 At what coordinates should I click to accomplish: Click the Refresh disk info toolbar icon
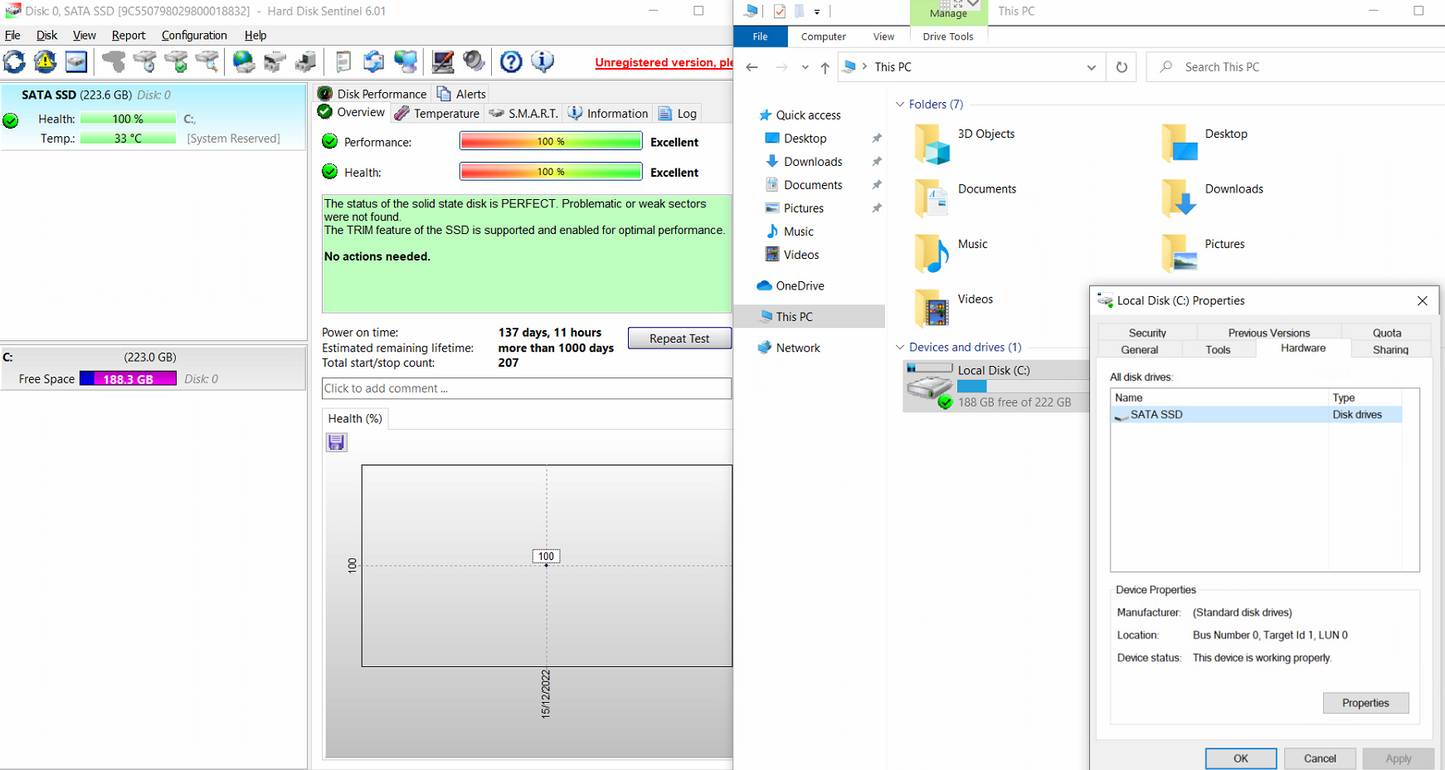tap(14, 62)
